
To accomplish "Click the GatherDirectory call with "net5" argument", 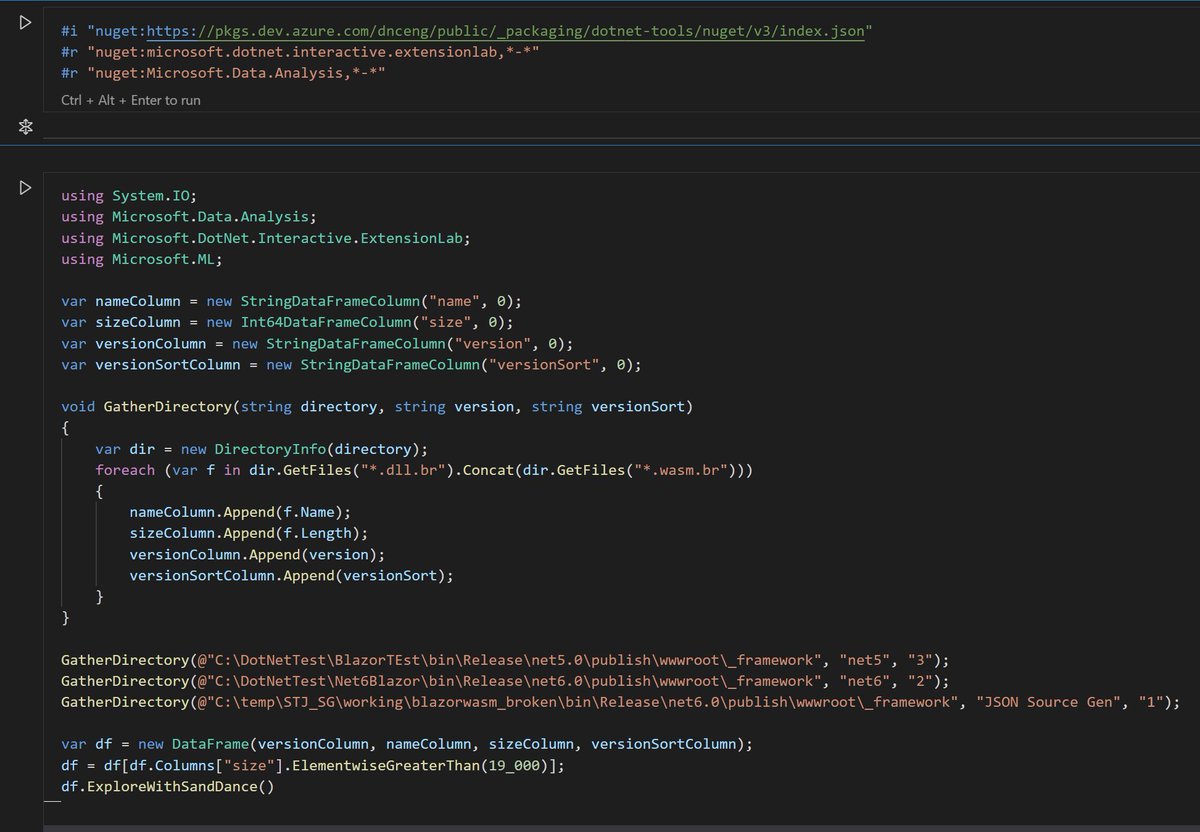I will point(504,660).
